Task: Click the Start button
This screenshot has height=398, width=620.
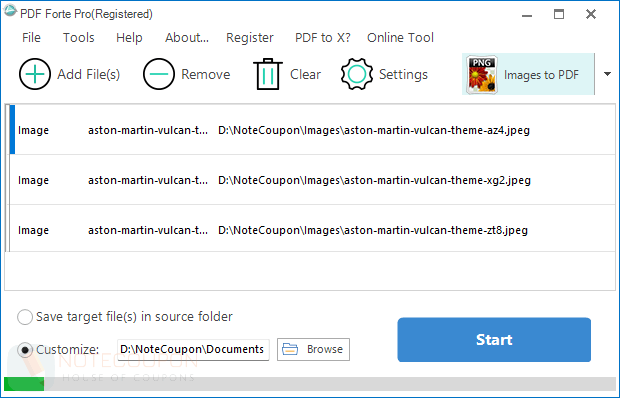Action: pyautogui.click(x=494, y=340)
